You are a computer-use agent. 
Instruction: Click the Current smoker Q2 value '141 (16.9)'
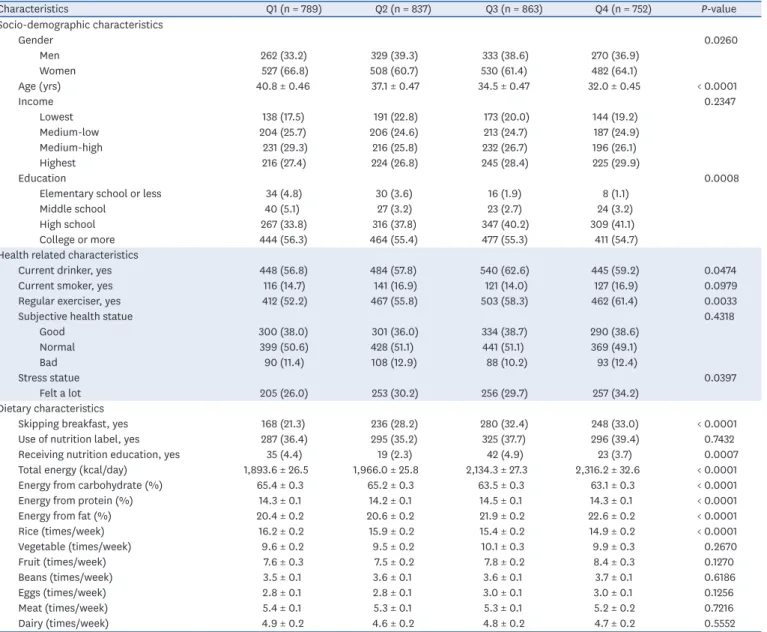[395, 286]
